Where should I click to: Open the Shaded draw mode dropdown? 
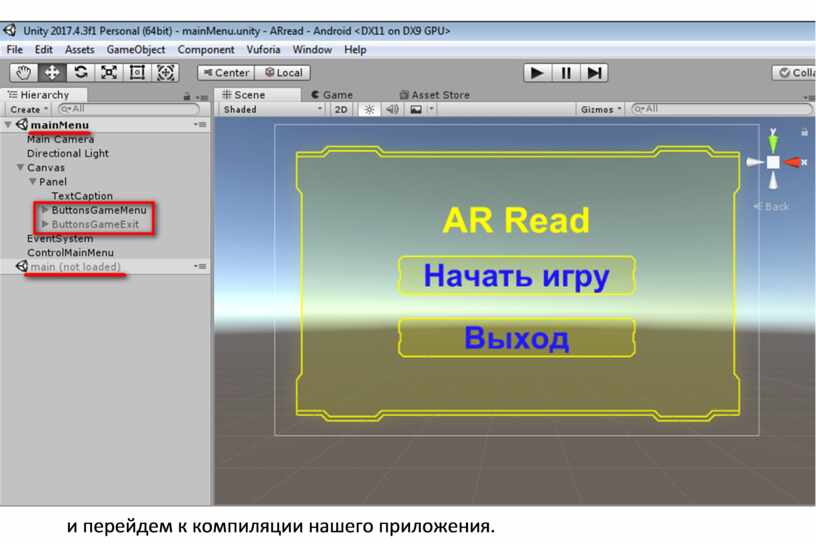click(272, 109)
